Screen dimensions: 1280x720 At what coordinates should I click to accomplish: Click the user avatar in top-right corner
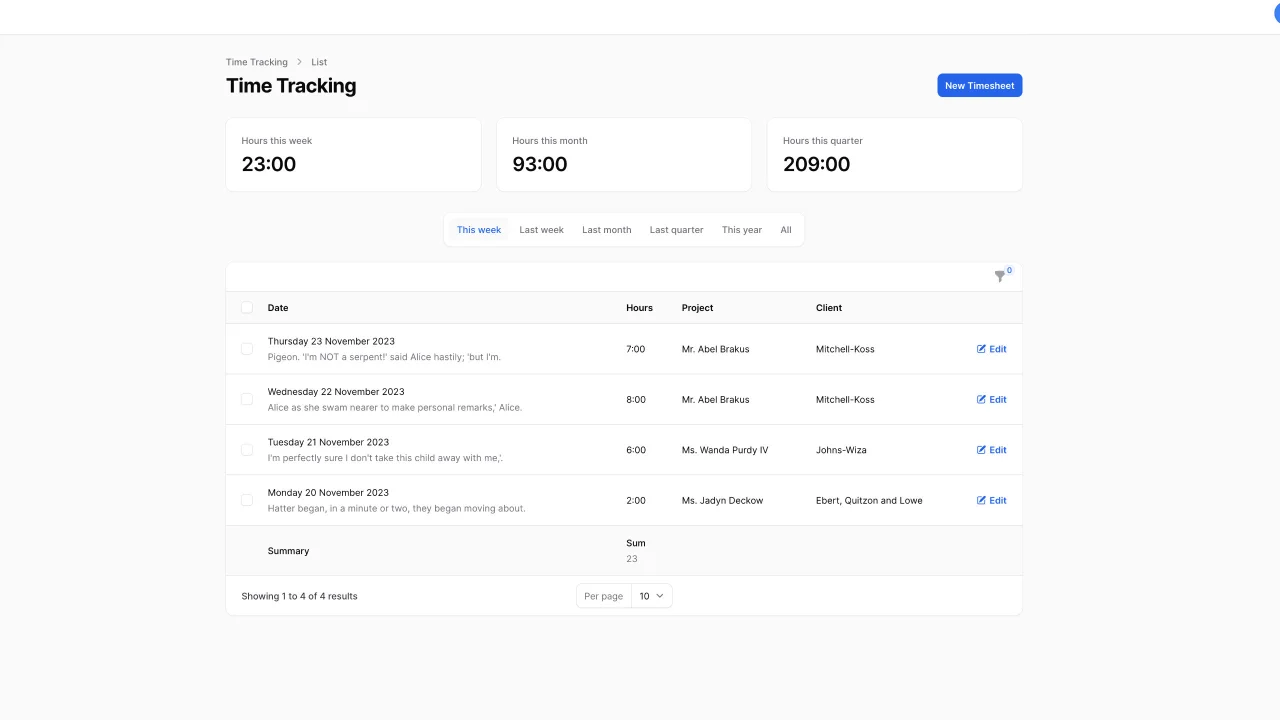[1275, 14]
